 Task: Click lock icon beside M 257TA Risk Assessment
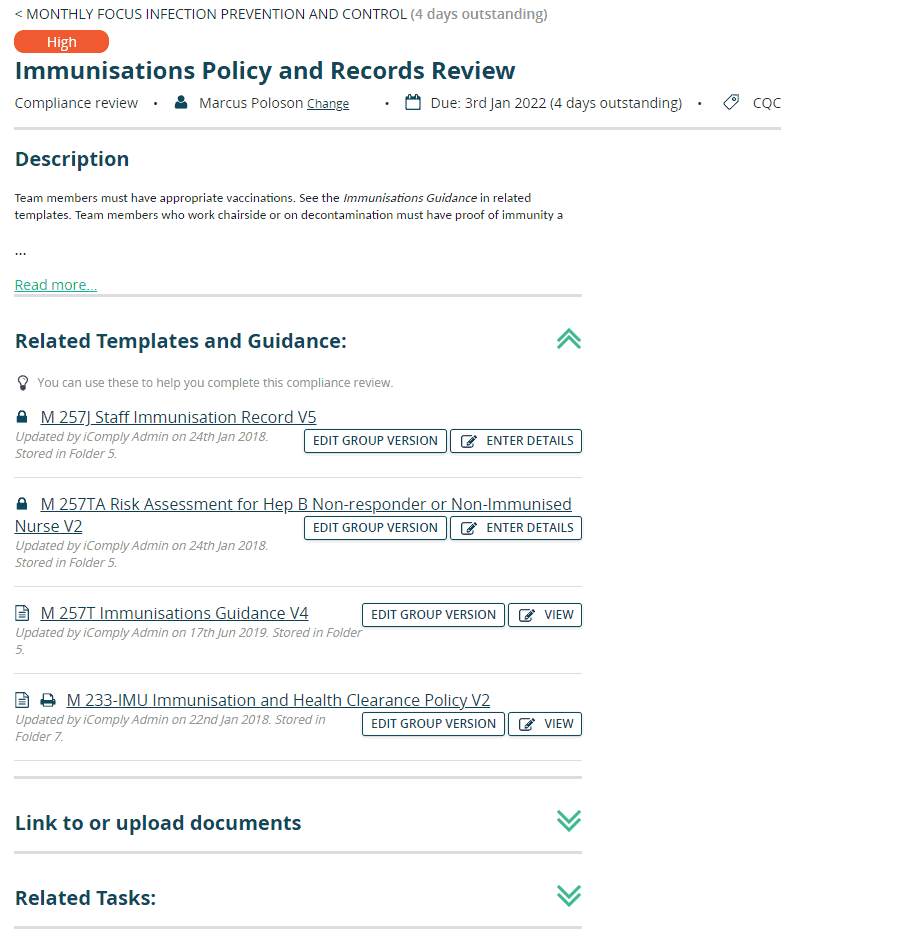(x=22, y=504)
